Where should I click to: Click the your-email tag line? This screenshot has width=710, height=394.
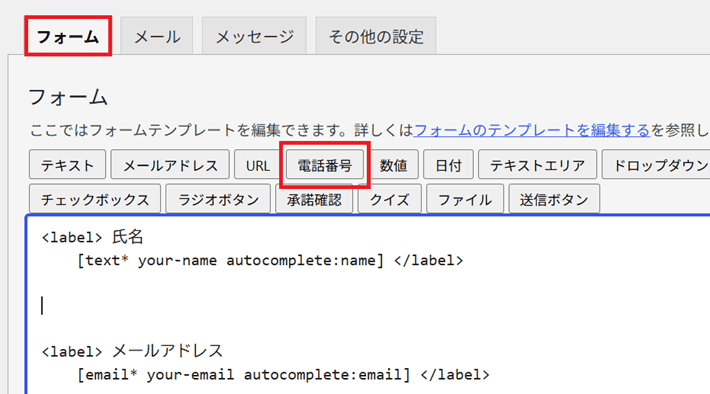point(283,375)
